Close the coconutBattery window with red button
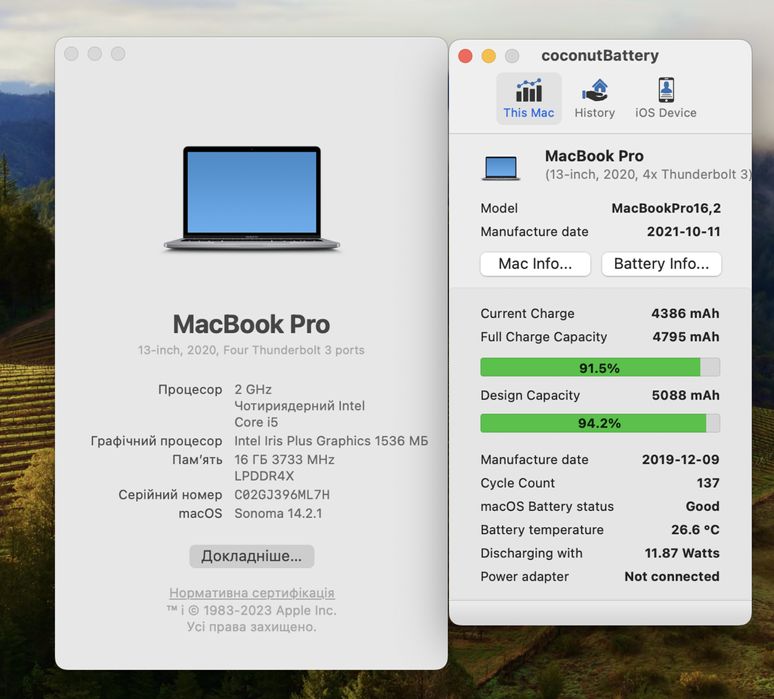Screen dimensions: 774x699 (x=465, y=56)
